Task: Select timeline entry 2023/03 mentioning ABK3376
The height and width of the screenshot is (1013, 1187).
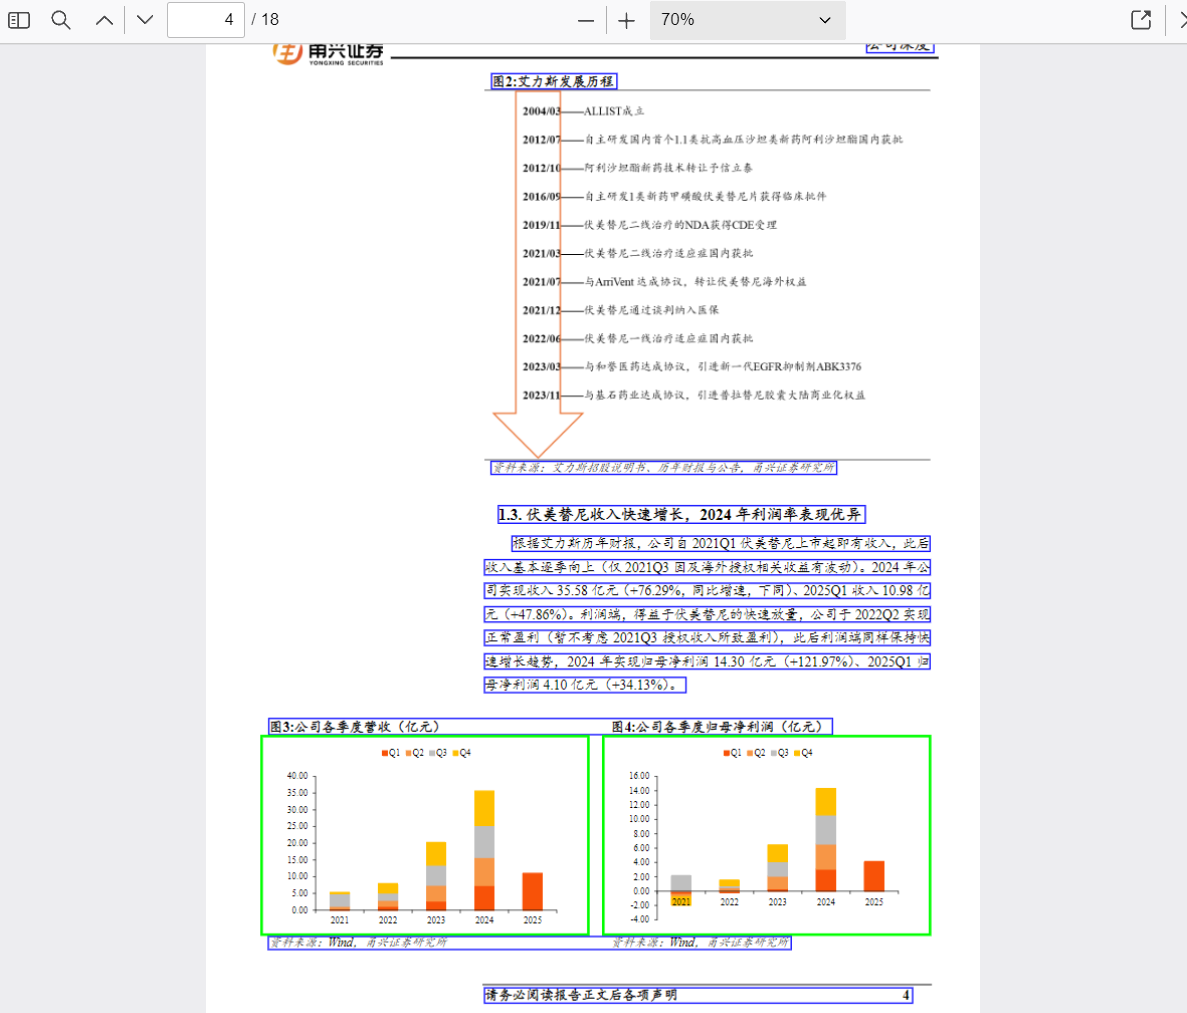Action: 691,366
